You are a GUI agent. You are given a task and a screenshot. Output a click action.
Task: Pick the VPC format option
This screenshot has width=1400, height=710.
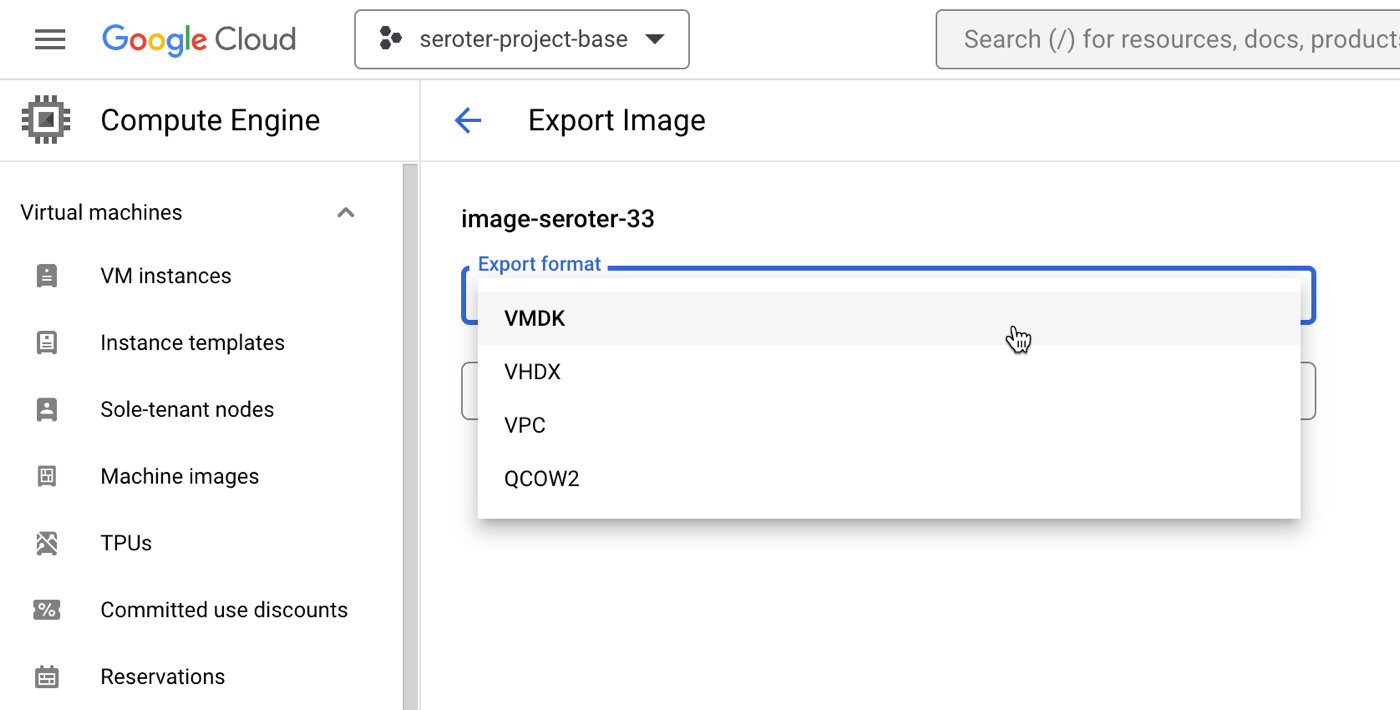click(525, 426)
